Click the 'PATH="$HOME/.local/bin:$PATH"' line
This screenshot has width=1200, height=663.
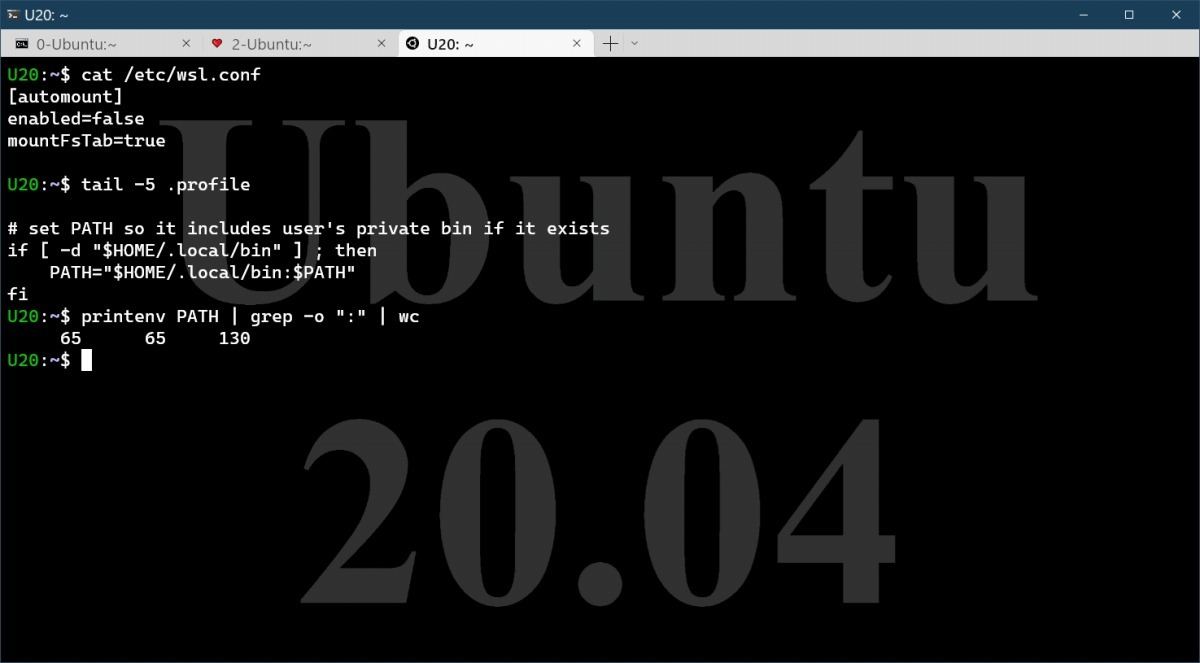[203, 273]
